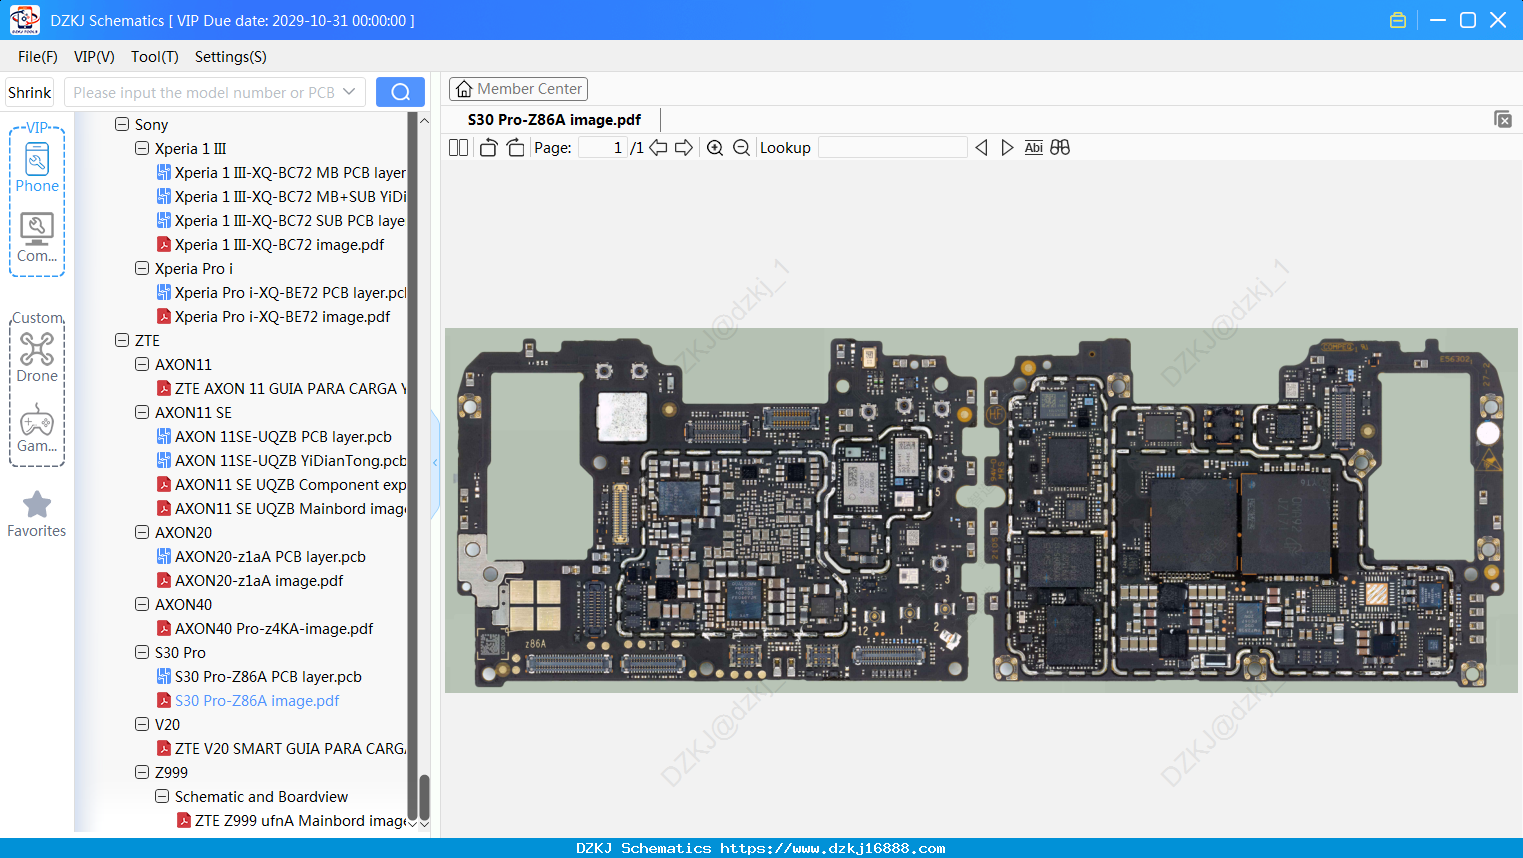Collapse the AXON40 node
This screenshot has height=858, width=1523.
(142, 604)
